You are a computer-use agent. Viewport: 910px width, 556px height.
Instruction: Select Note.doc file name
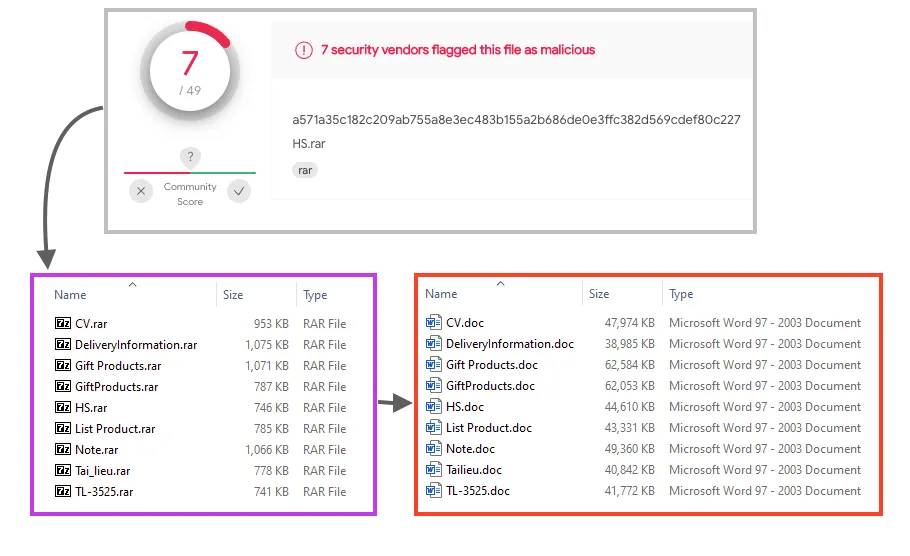pos(470,449)
